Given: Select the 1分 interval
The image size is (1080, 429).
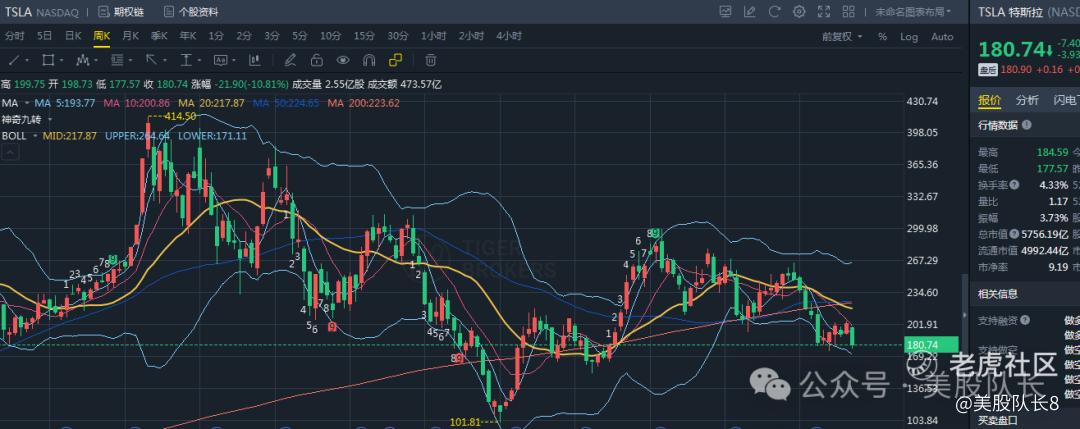Looking at the screenshot, I should coord(216,36).
